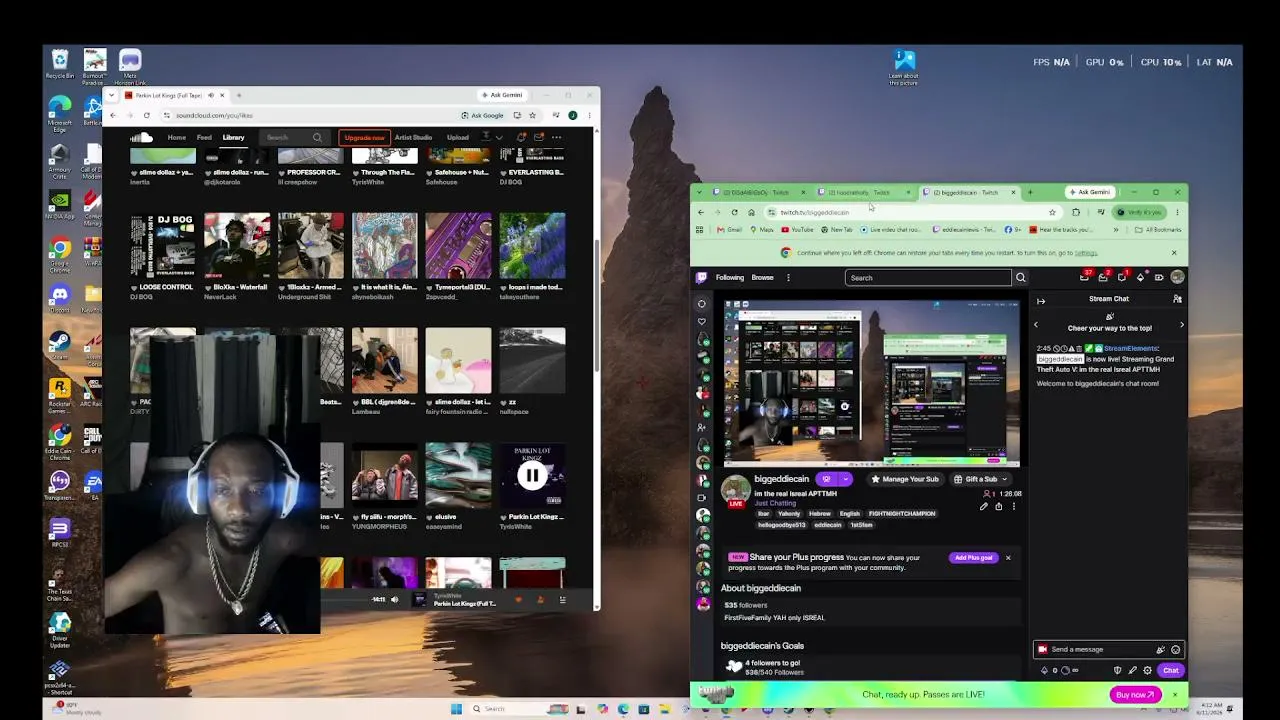Click the Add Plus goal button
This screenshot has width=1280, height=720.
tap(973, 558)
